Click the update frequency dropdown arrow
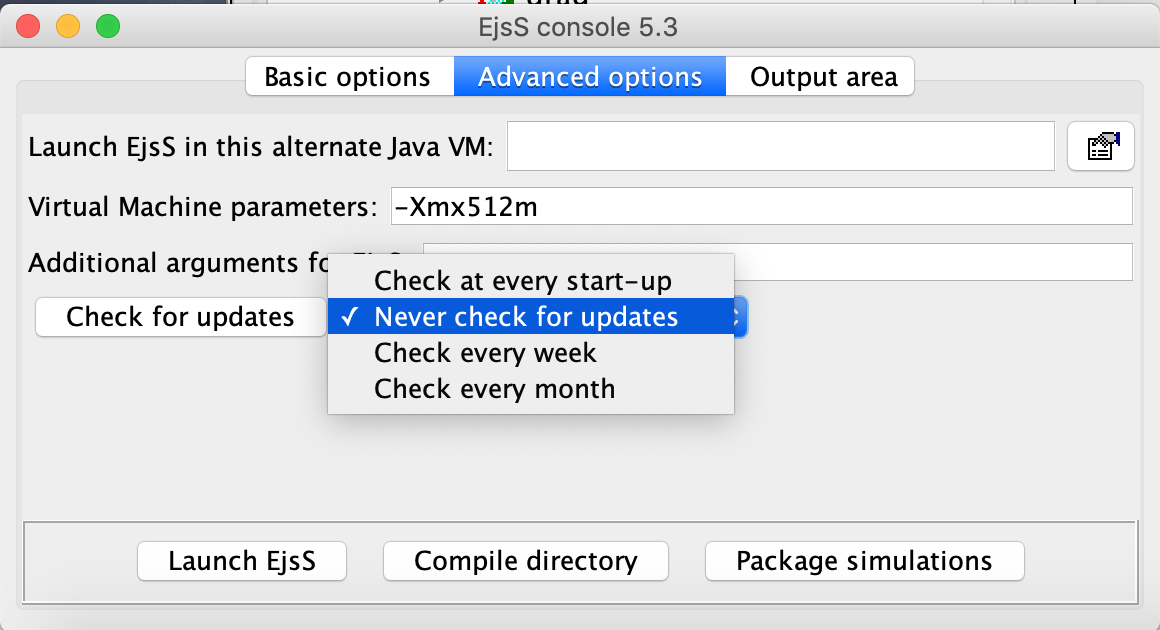Viewport: 1160px width, 630px height. pos(740,318)
